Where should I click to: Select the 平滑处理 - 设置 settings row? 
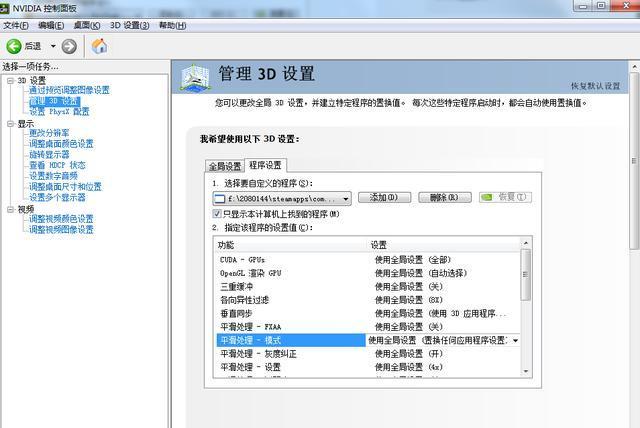(x=368, y=367)
